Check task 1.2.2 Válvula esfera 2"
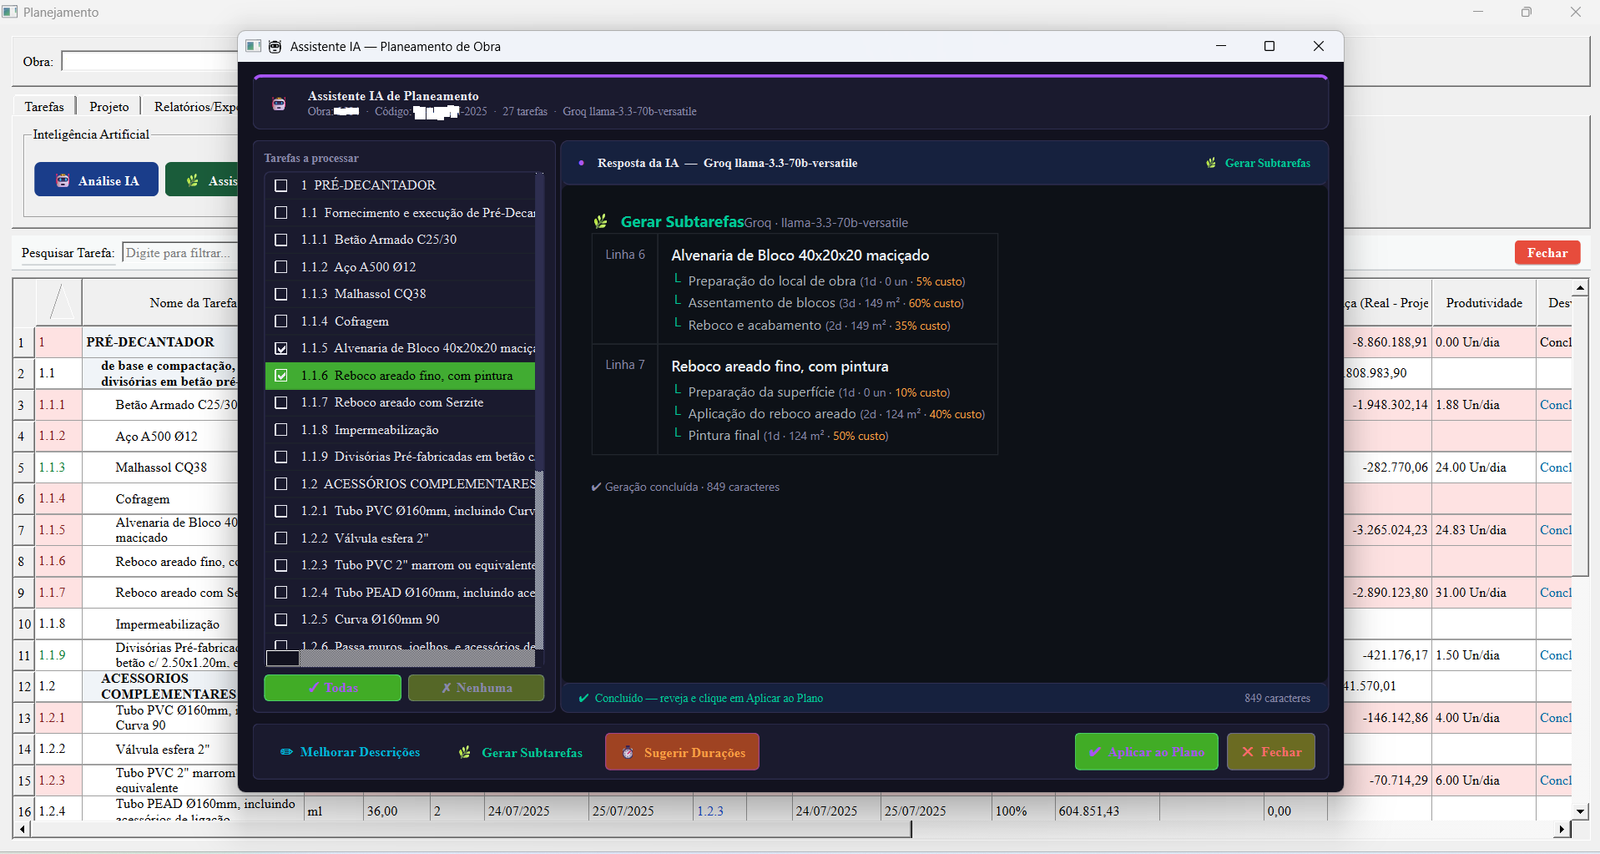Image resolution: width=1600 pixels, height=854 pixels. [281, 538]
